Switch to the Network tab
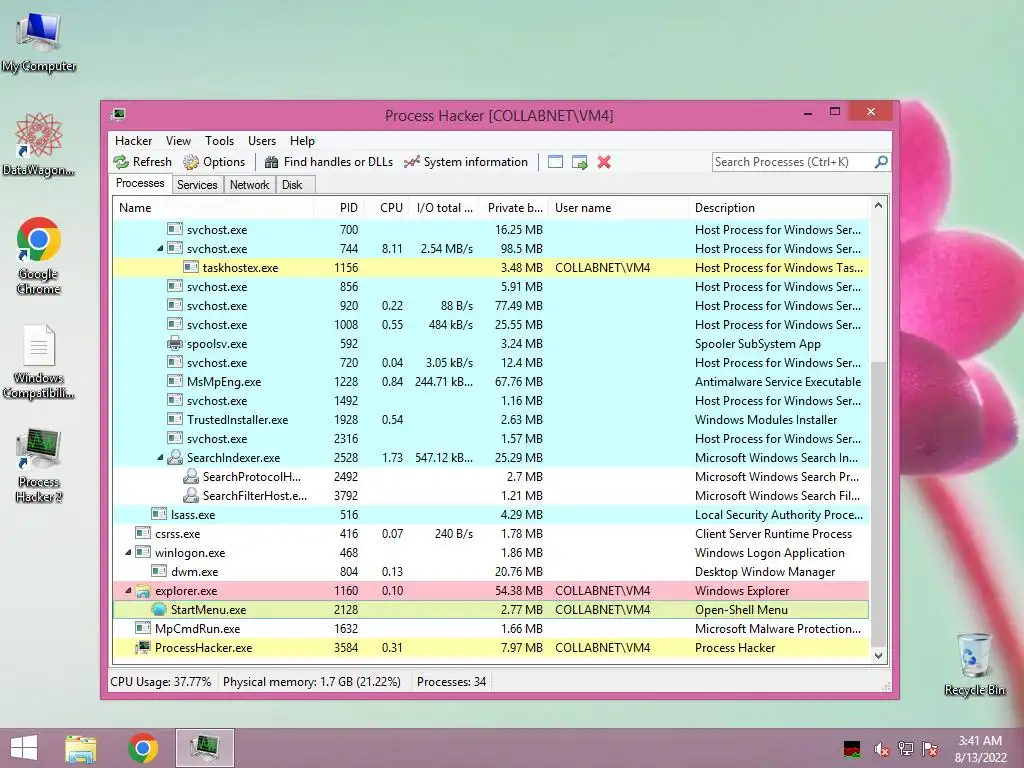The width and height of the screenshot is (1024, 768). pyautogui.click(x=249, y=185)
